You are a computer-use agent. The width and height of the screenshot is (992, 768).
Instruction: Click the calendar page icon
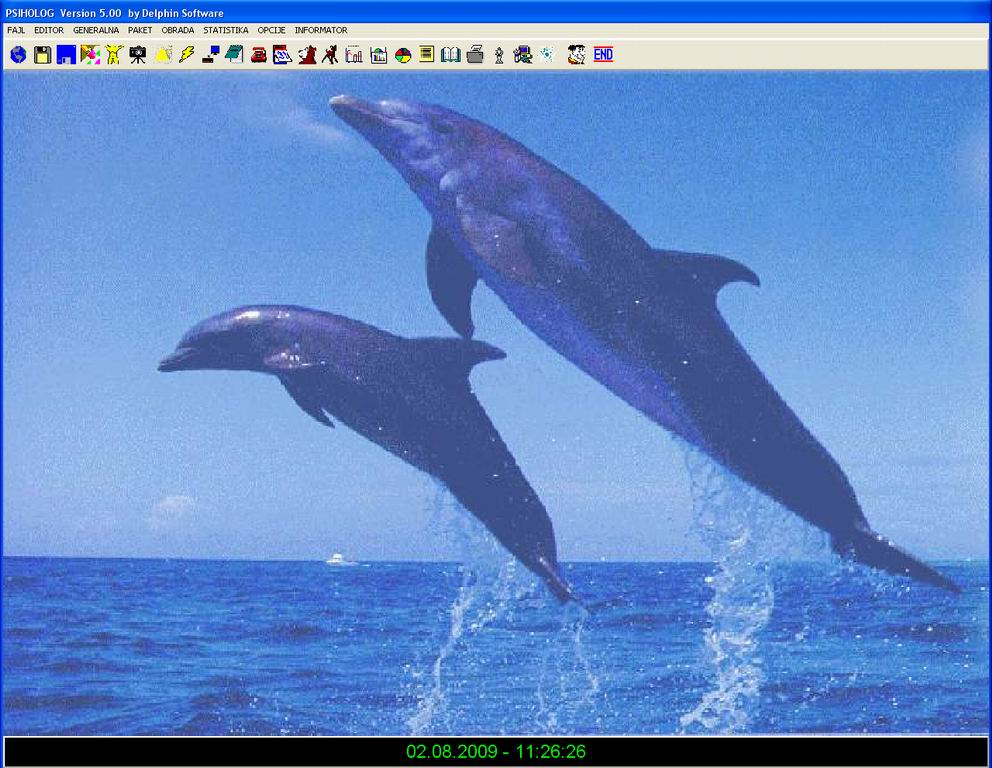pyautogui.click(x=282, y=55)
